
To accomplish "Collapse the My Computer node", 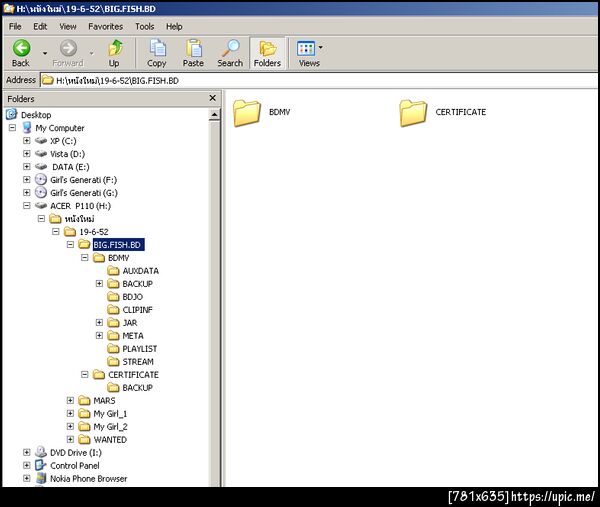I will click(x=12, y=127).
